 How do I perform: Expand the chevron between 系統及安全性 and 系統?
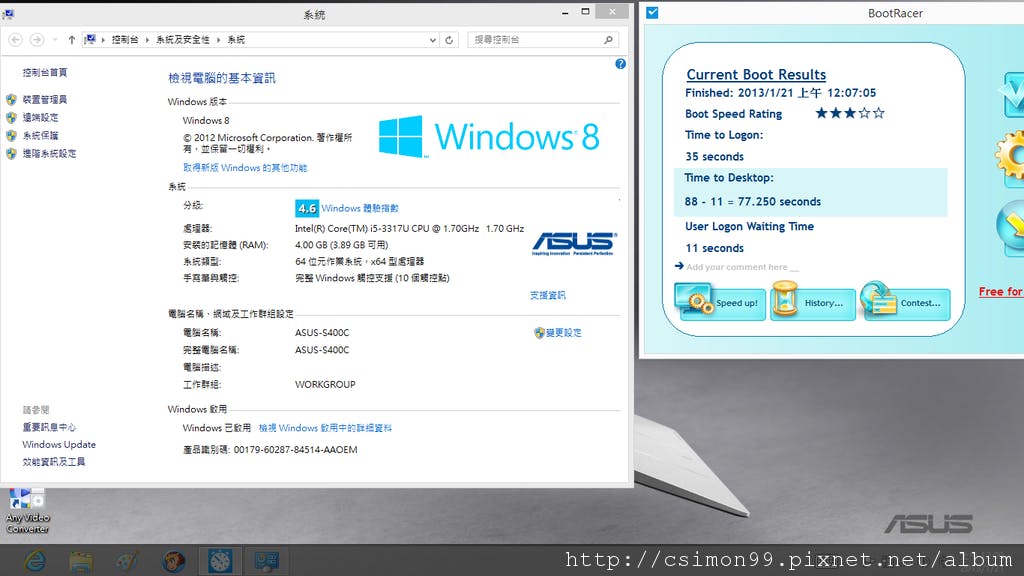(x=218, y=40)
